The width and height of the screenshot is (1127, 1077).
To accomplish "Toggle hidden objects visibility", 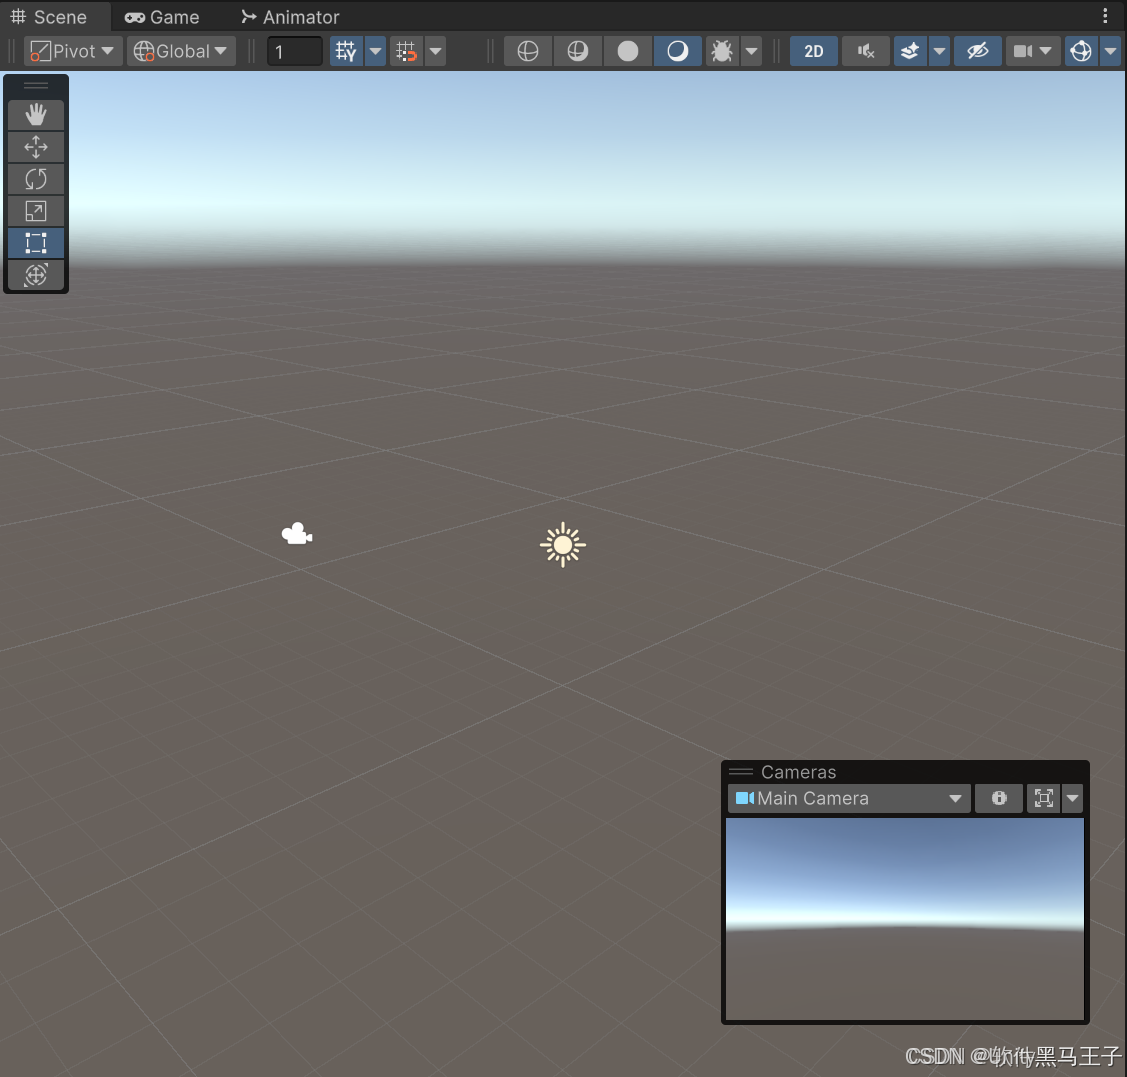I will [978, 51].
